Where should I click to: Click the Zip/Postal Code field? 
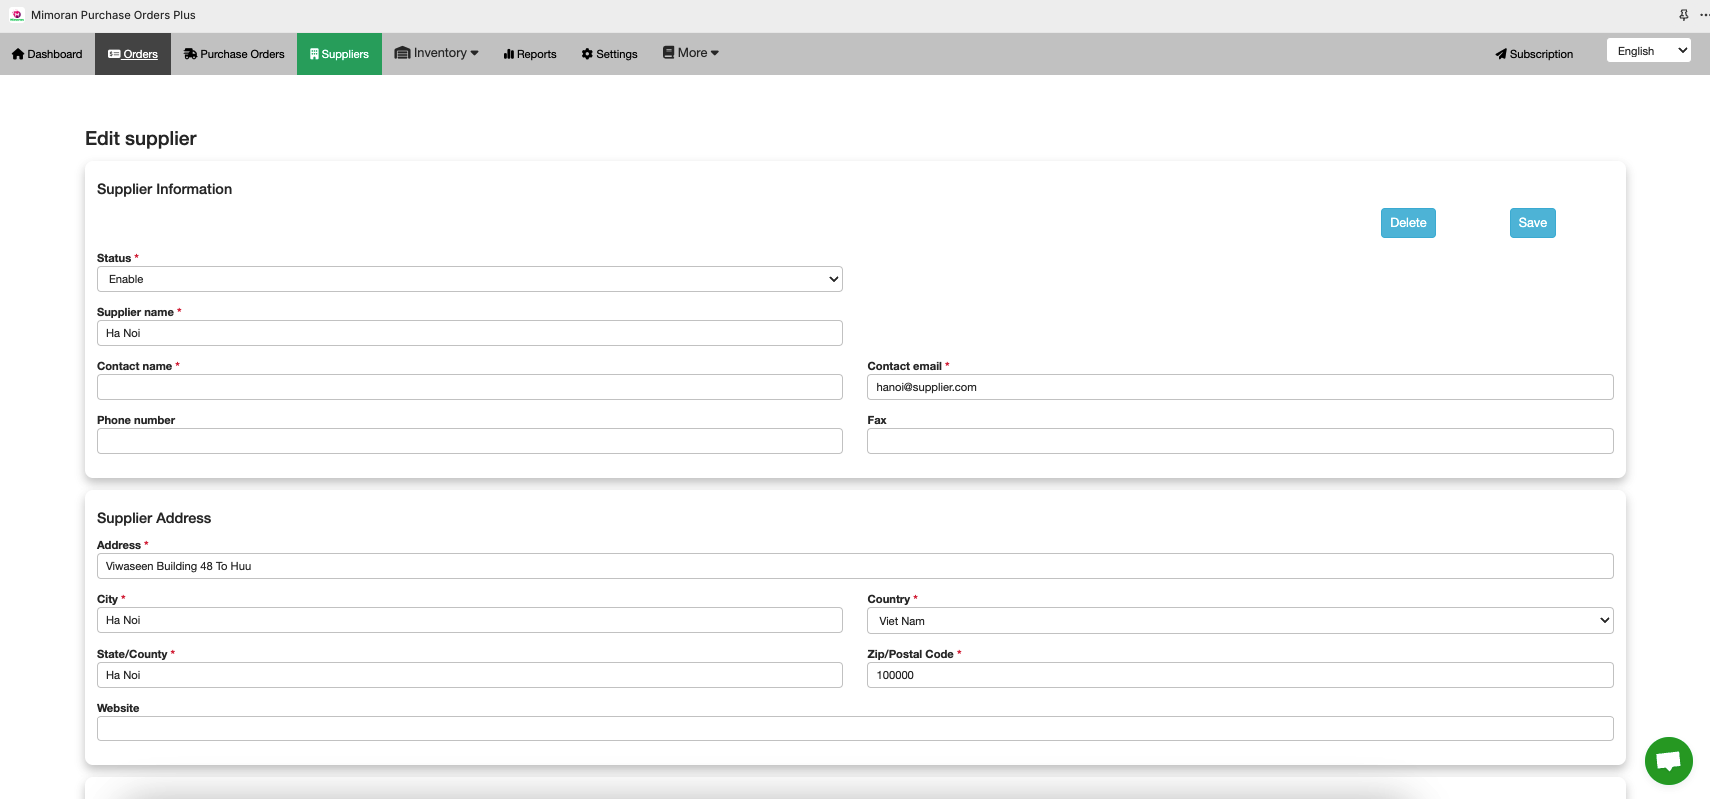tap(1240, 675)
